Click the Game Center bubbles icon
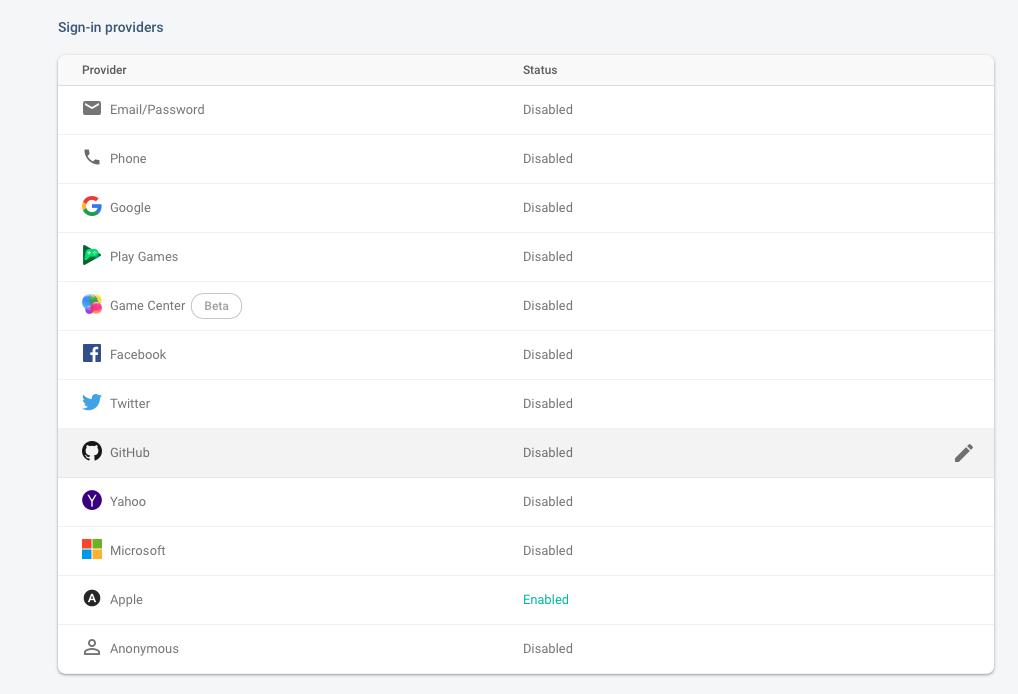Image resolution: width=1018 pixels, height=694 pixels. click(92, 305)
